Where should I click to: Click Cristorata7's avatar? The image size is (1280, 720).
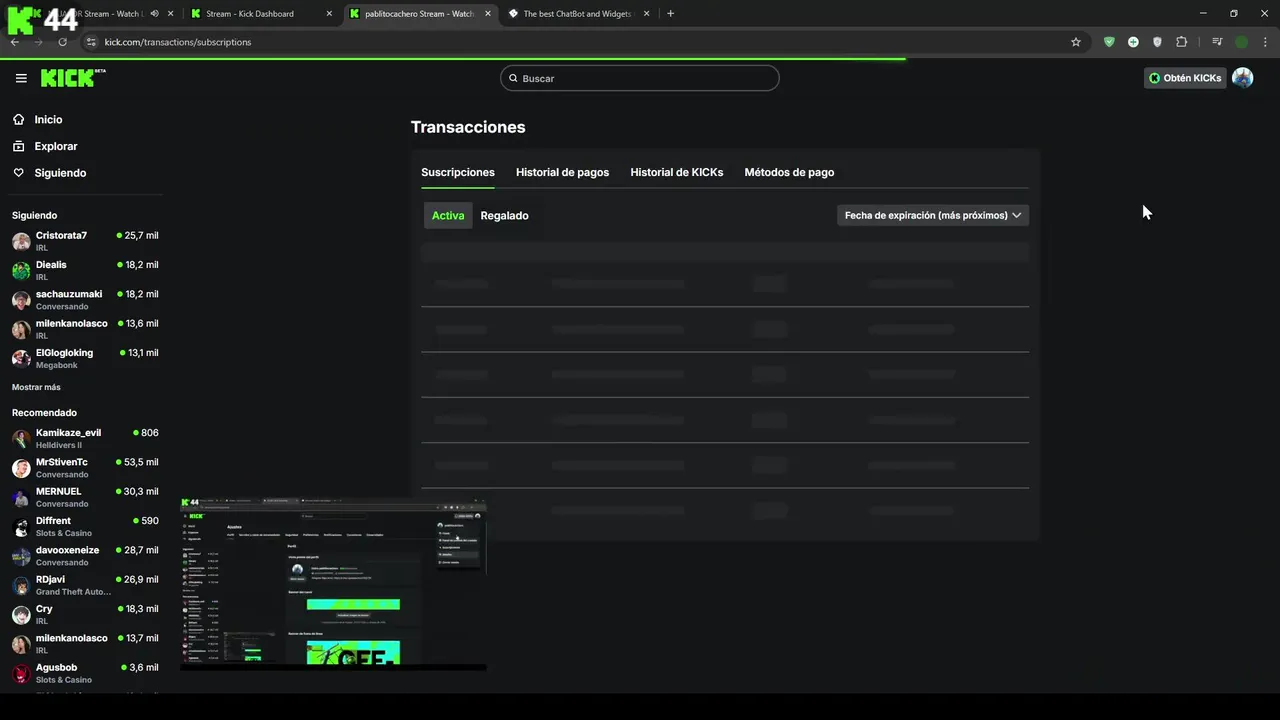[21, 241]
